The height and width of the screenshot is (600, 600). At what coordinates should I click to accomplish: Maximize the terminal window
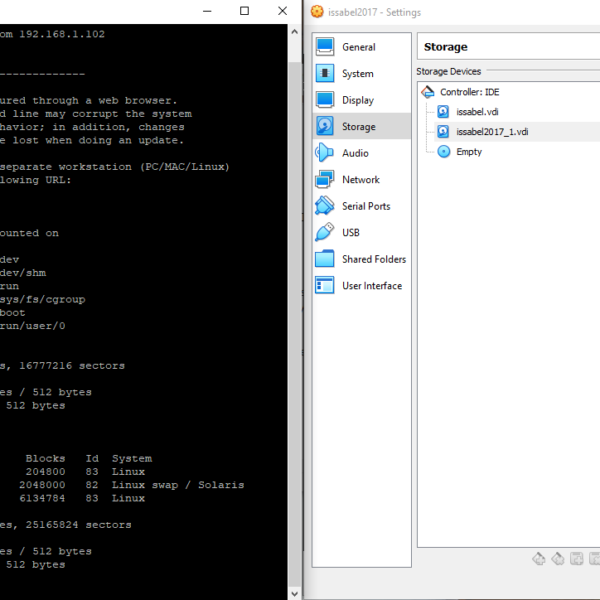pyautogui.click(x=245, y=11)
